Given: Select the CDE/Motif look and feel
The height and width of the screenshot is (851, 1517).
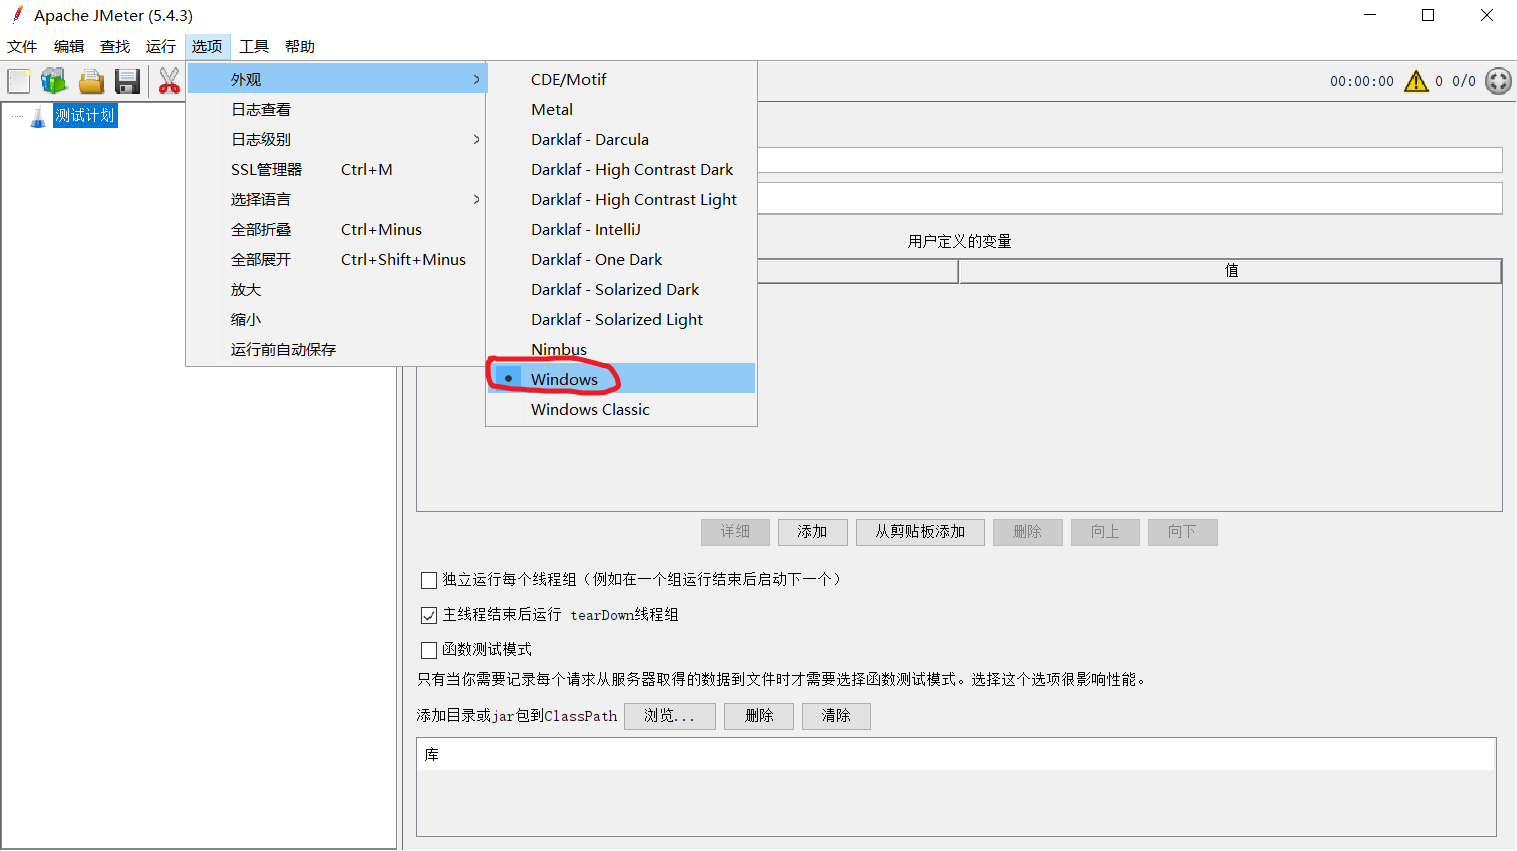Looking at the screenshot, I should 621,79.
